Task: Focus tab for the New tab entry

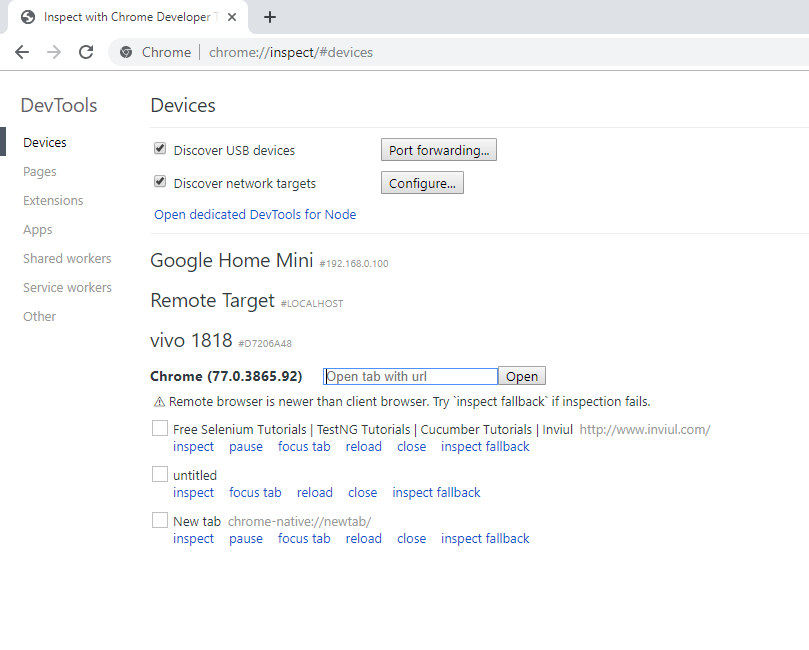Action: coord(304,539)
